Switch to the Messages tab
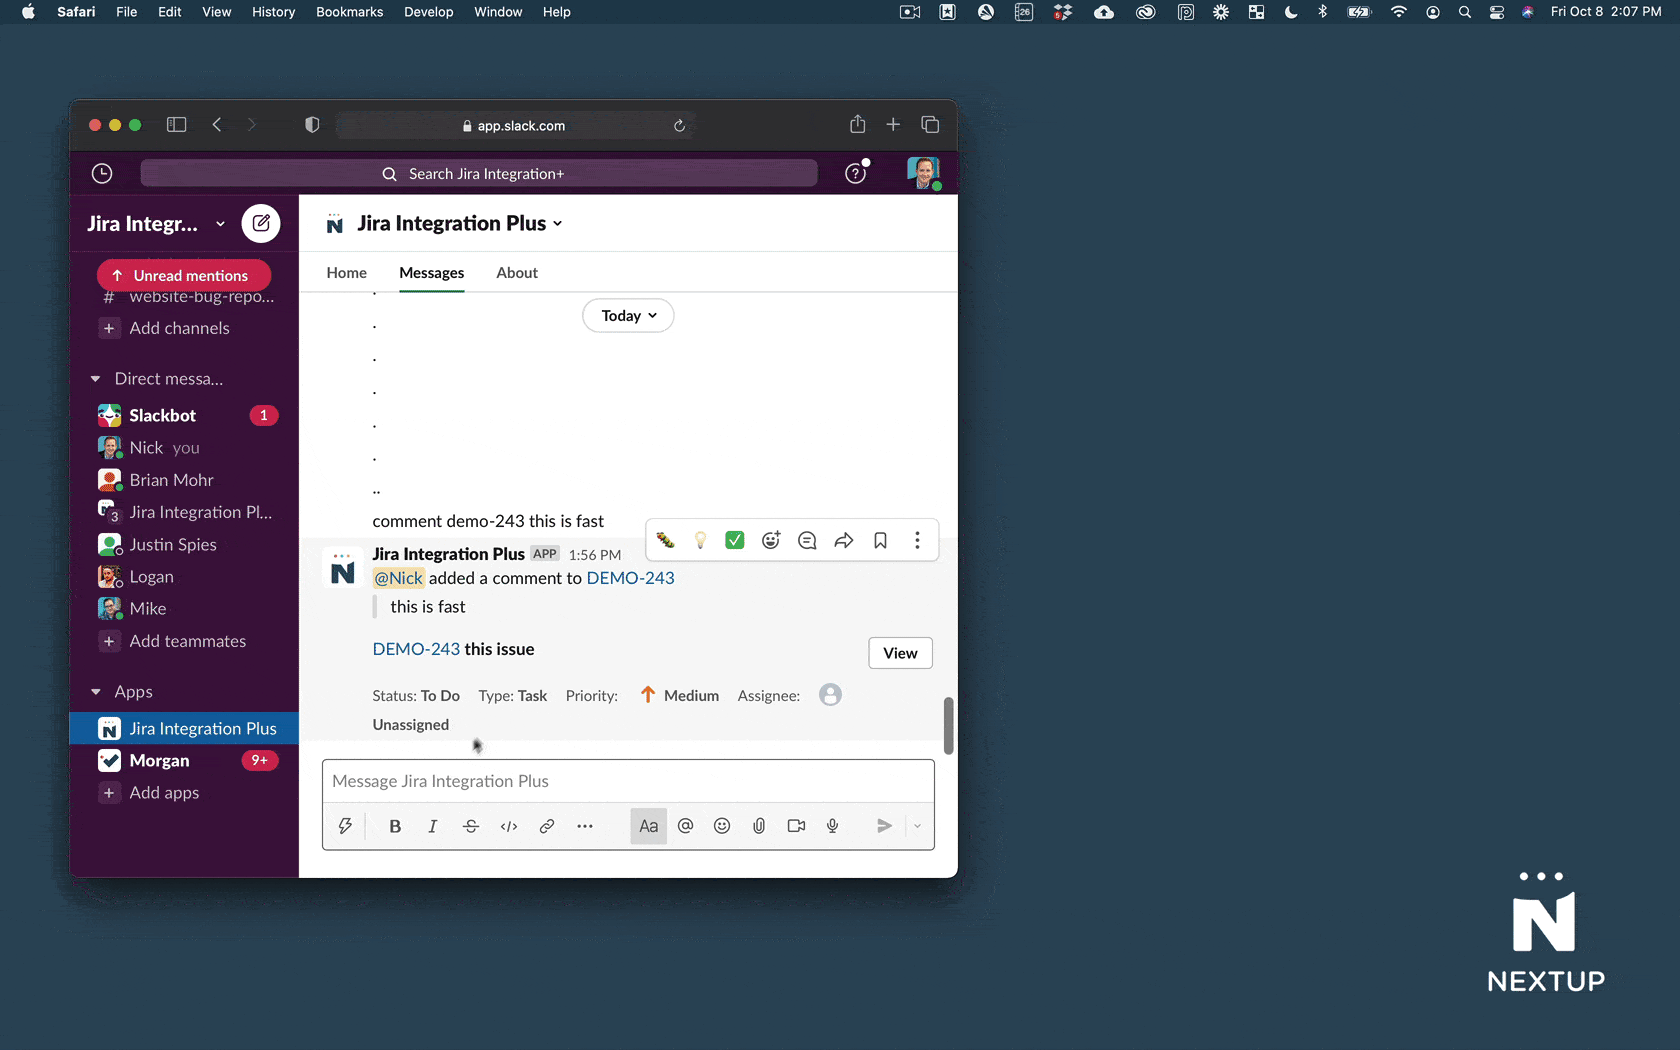This screenshot has height=1050, width=1680. [x=432, y=273]
